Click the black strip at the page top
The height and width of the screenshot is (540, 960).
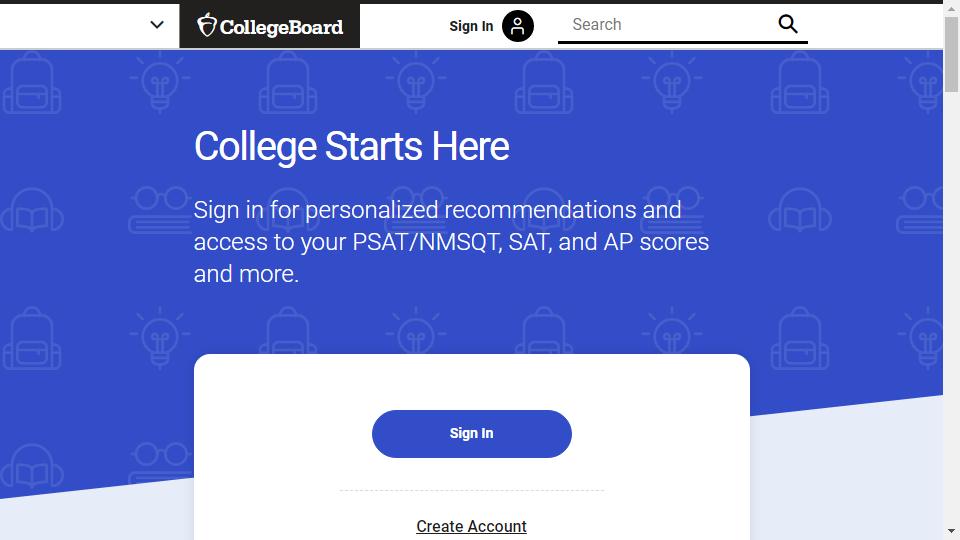coord(480,2)
